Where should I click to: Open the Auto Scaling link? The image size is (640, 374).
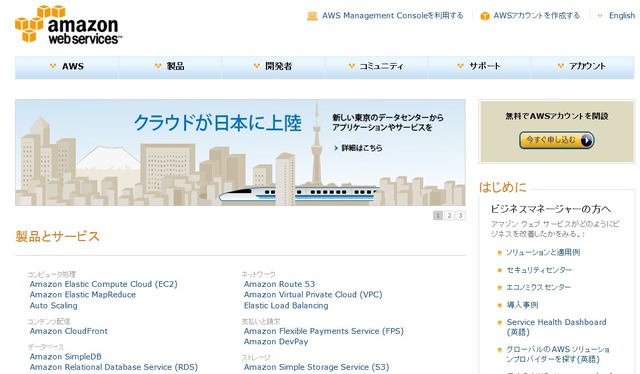pos(53,305)
